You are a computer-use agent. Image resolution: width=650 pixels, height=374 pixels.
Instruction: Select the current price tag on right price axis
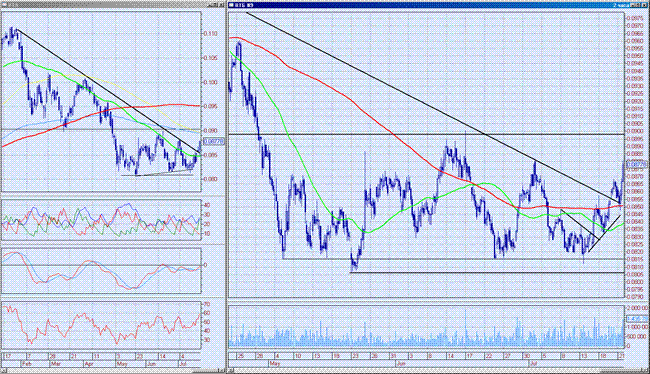pyautogui.click(x=636, y=165)
